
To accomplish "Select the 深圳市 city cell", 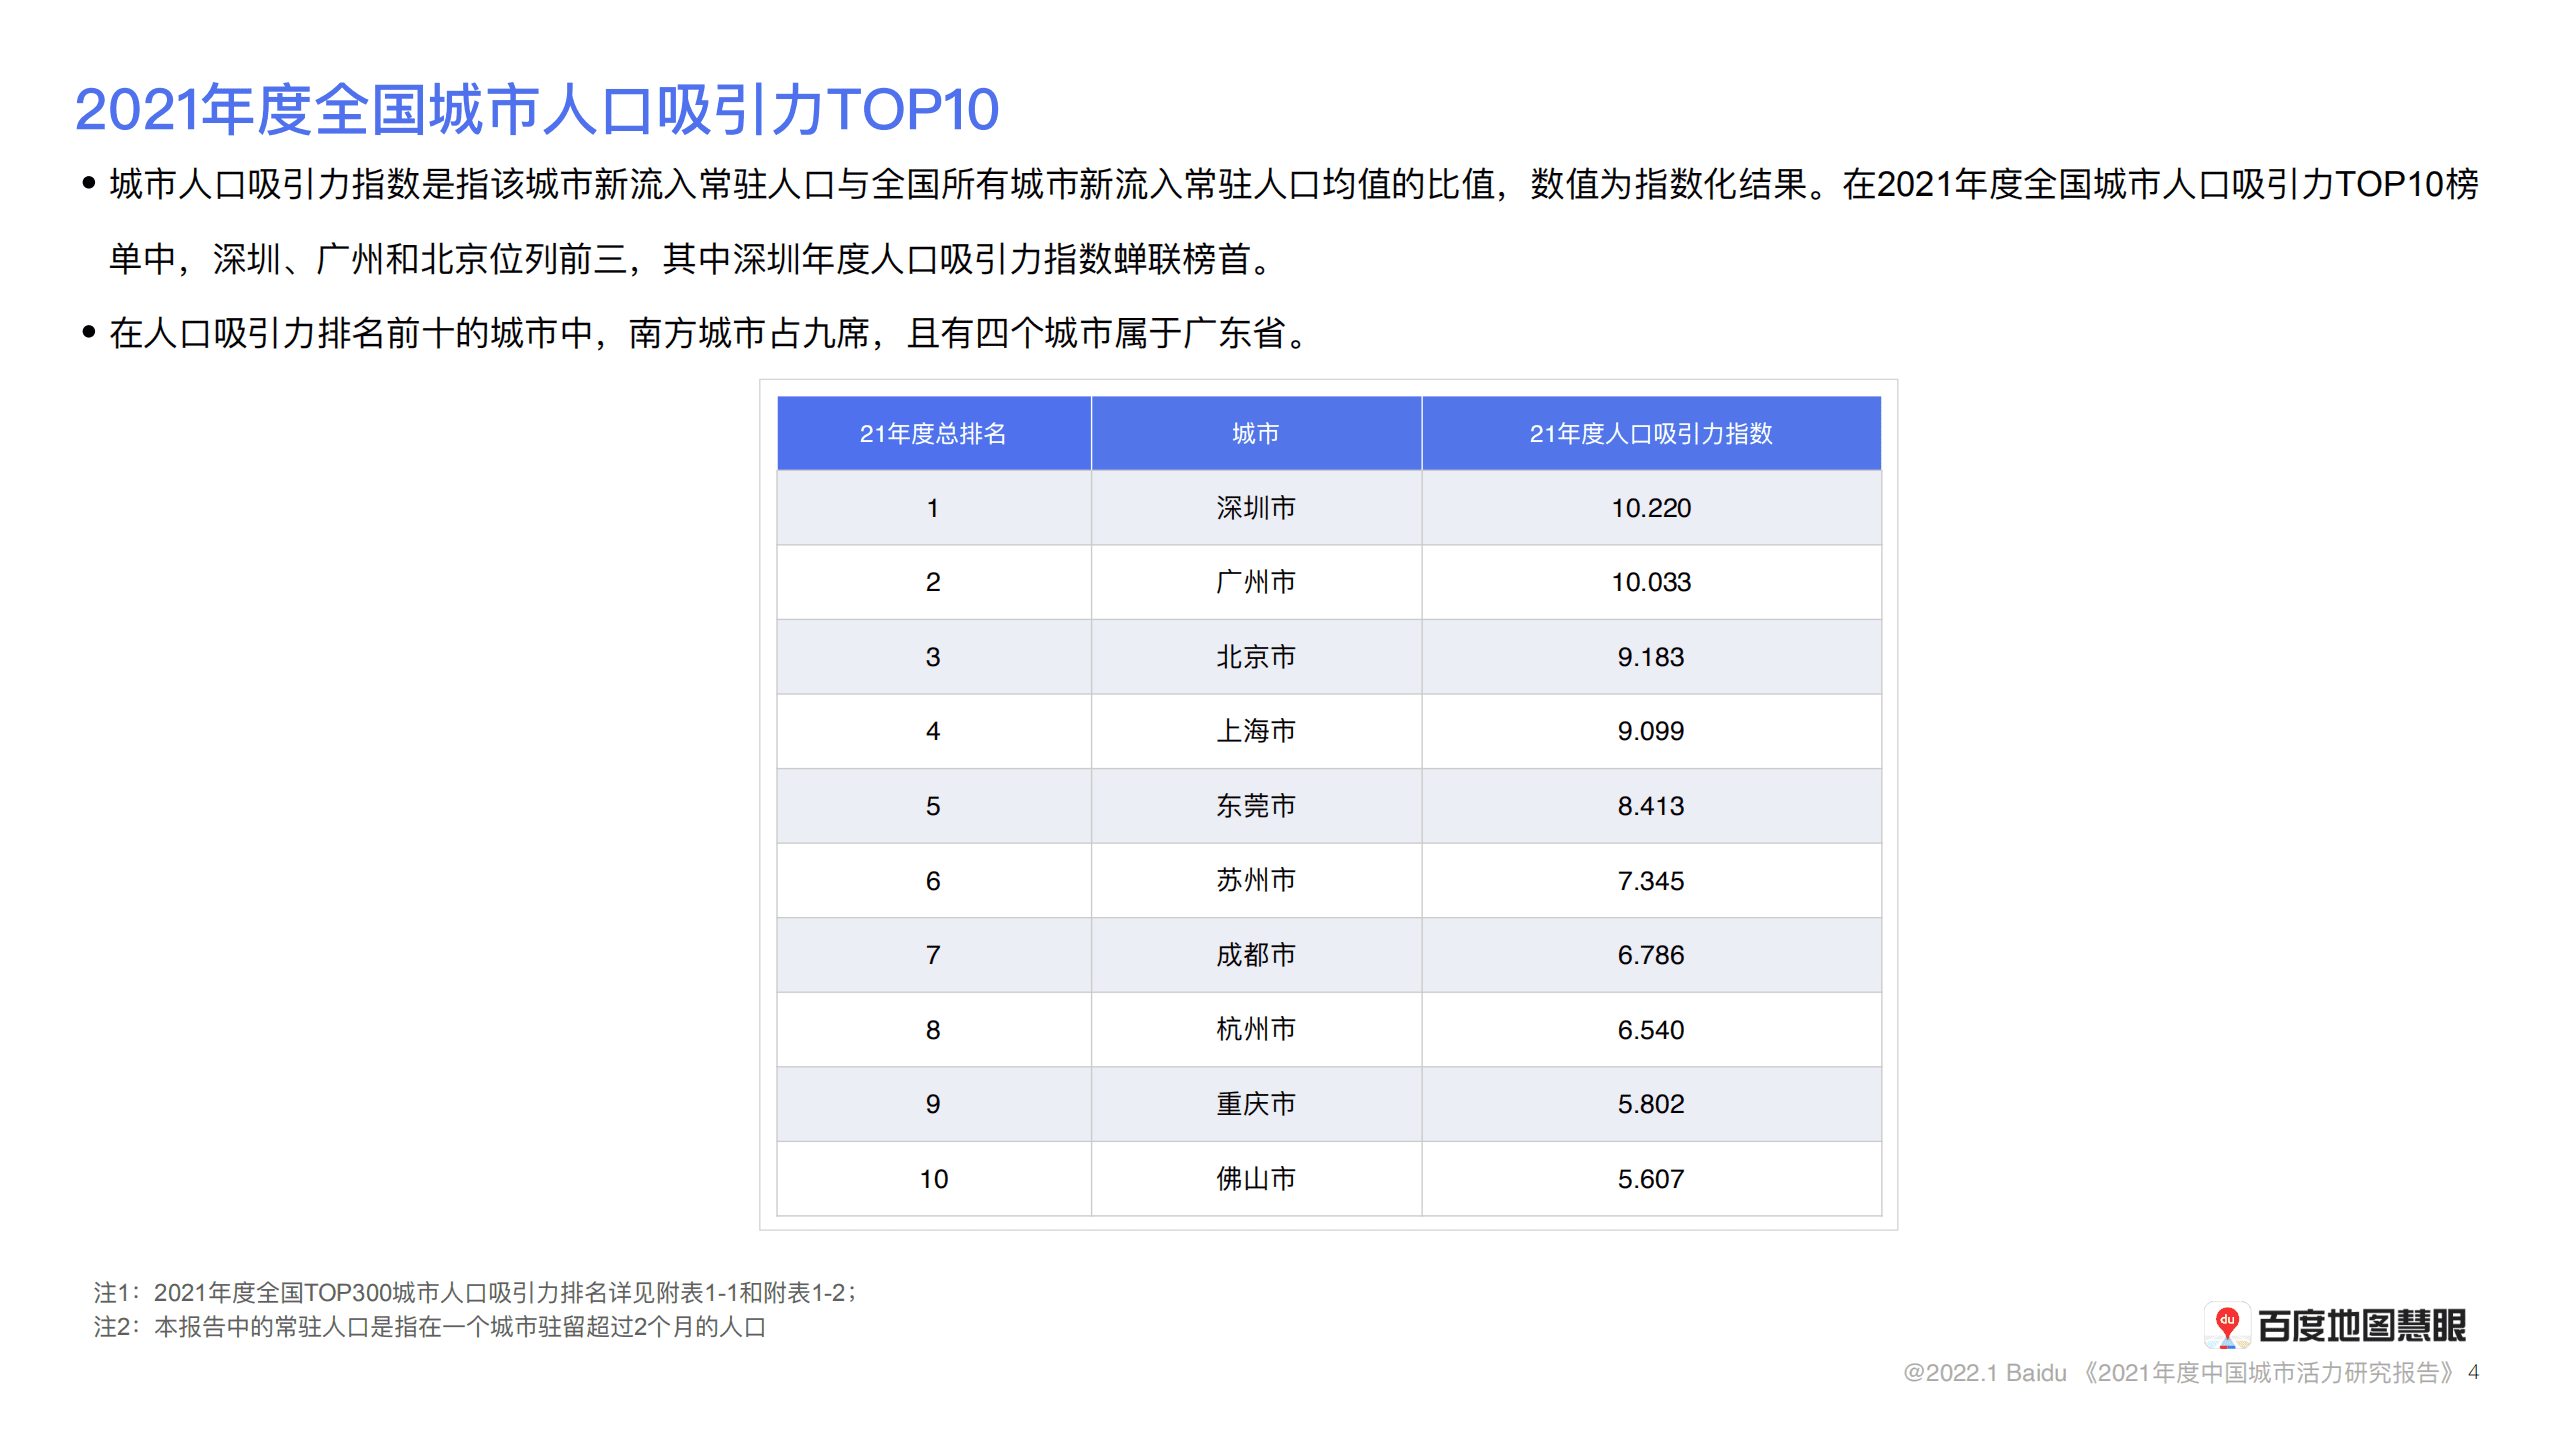I will [x=1255, y=507].
